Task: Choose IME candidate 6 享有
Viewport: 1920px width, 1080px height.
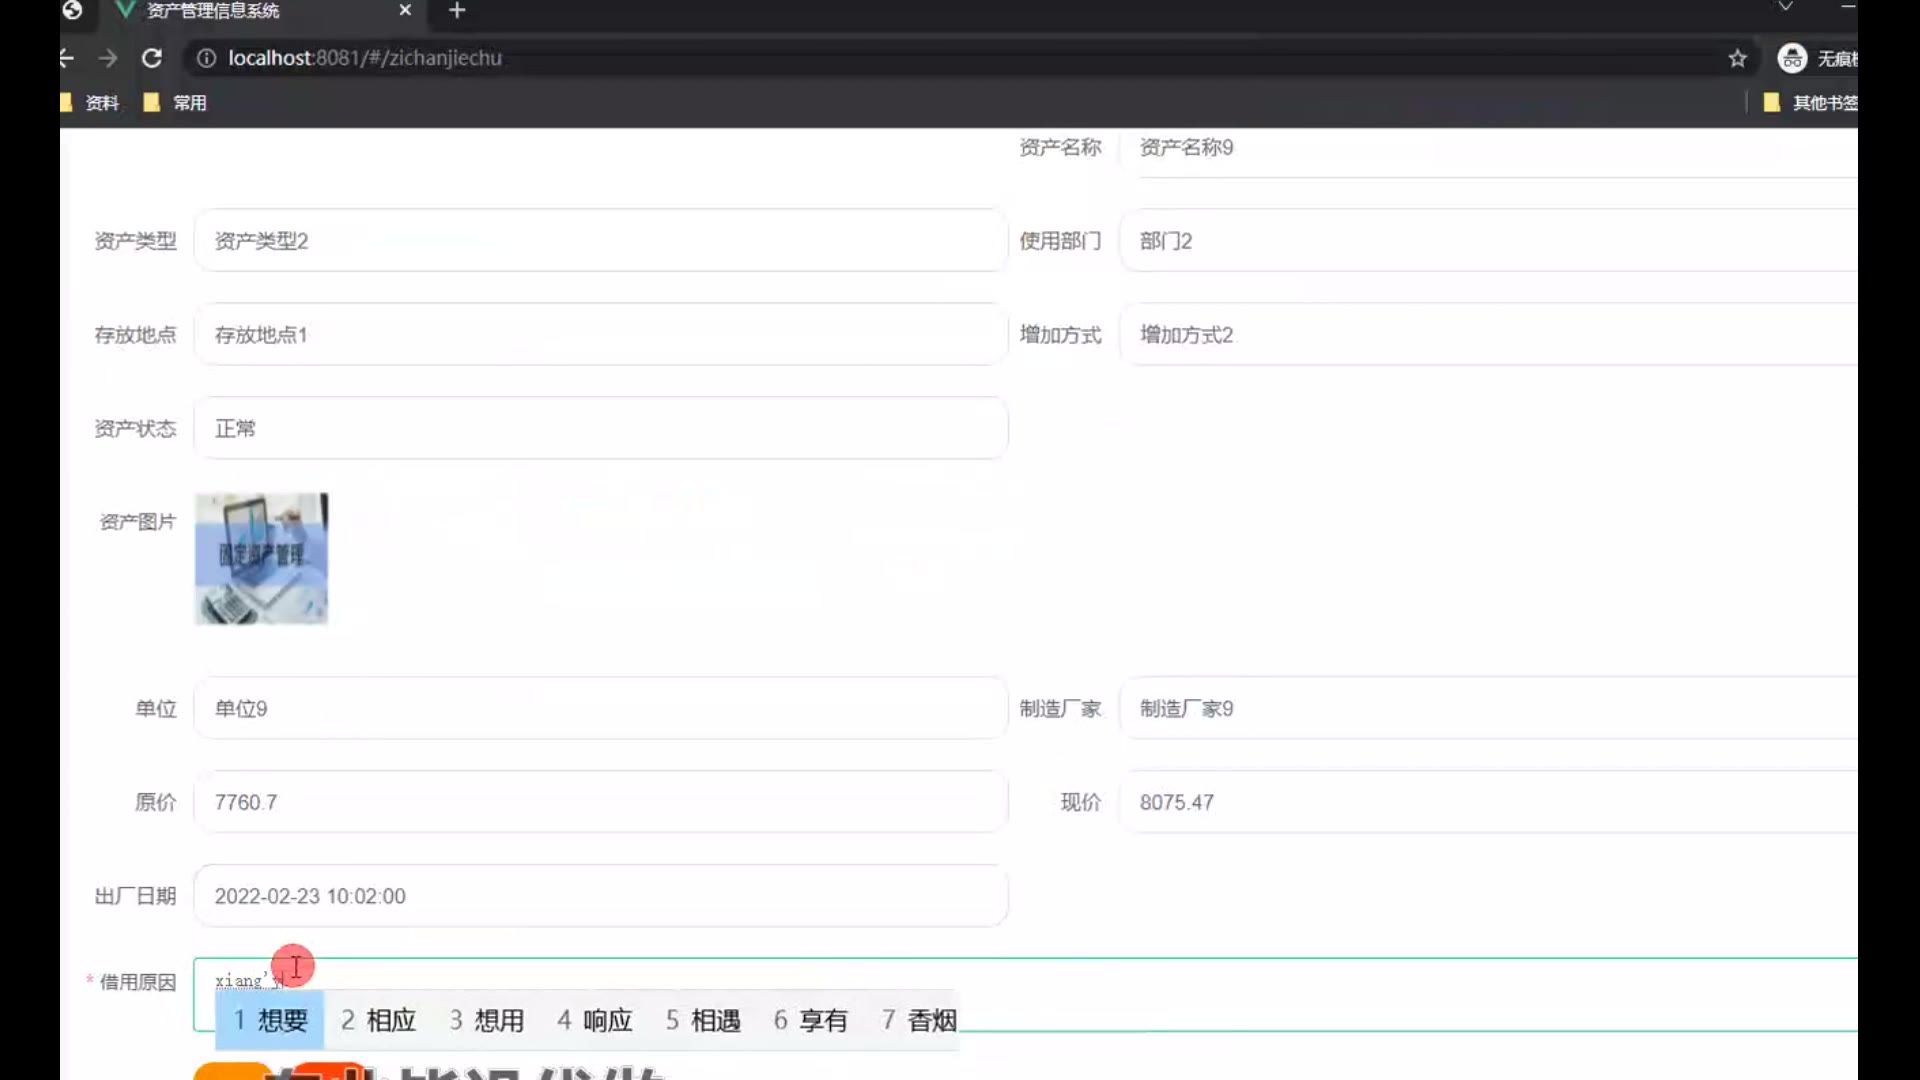Action: [810, 1020]
